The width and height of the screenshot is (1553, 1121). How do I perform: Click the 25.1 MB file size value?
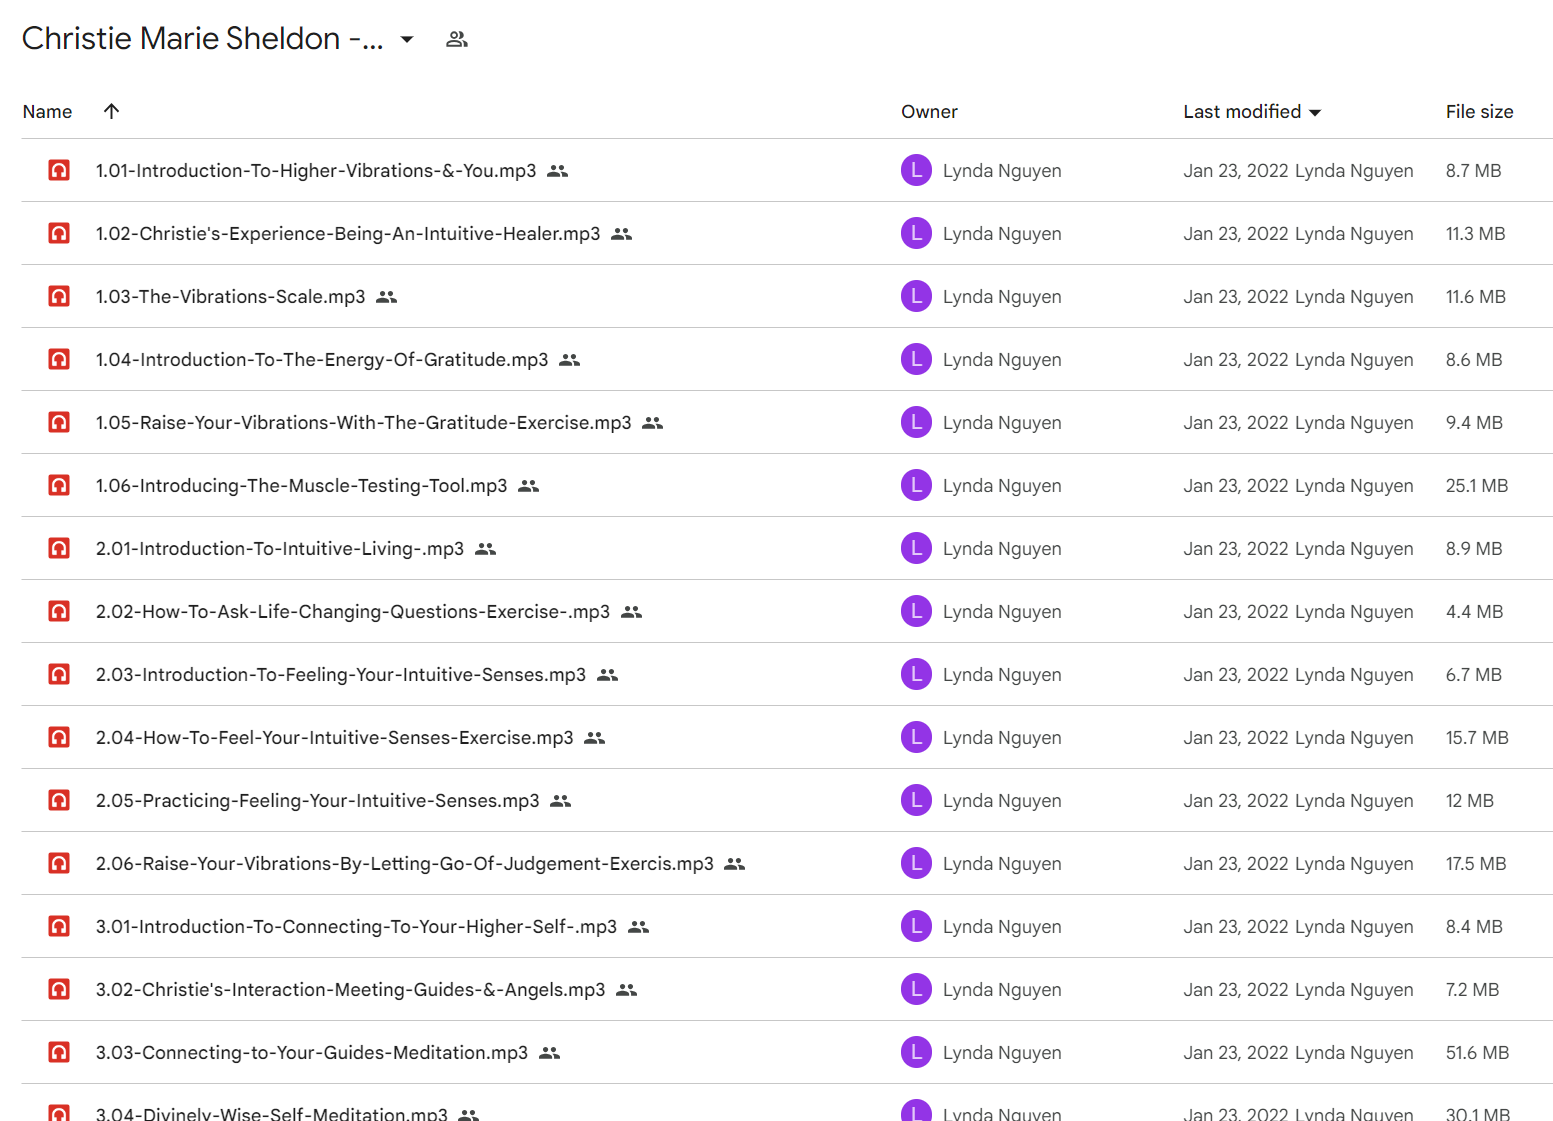point(1476,486)
